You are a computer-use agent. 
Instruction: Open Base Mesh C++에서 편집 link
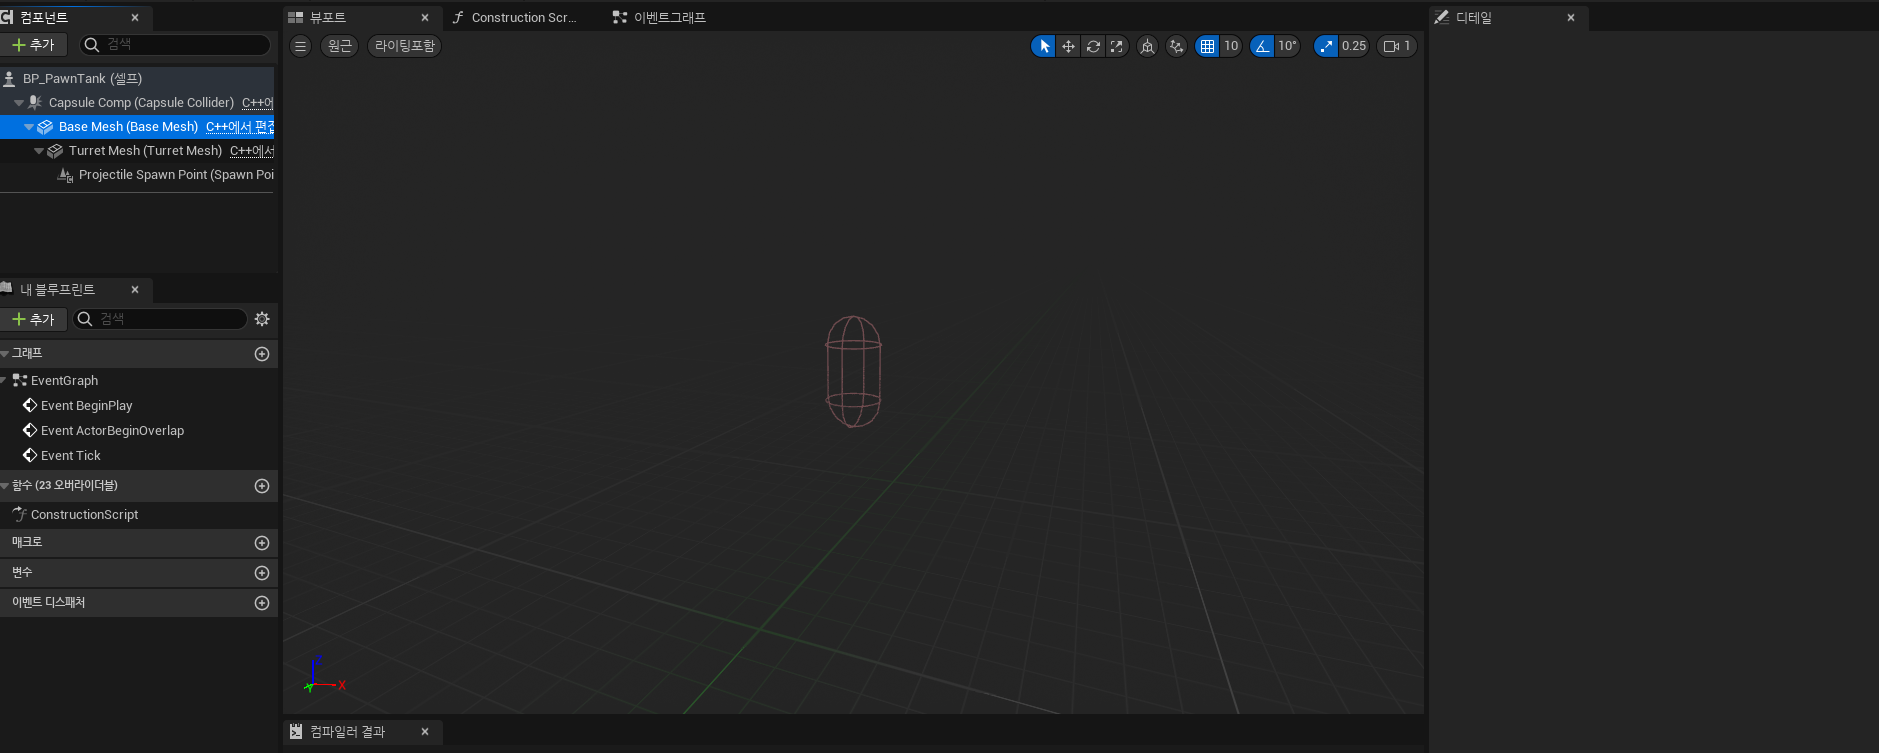[240, 127]
